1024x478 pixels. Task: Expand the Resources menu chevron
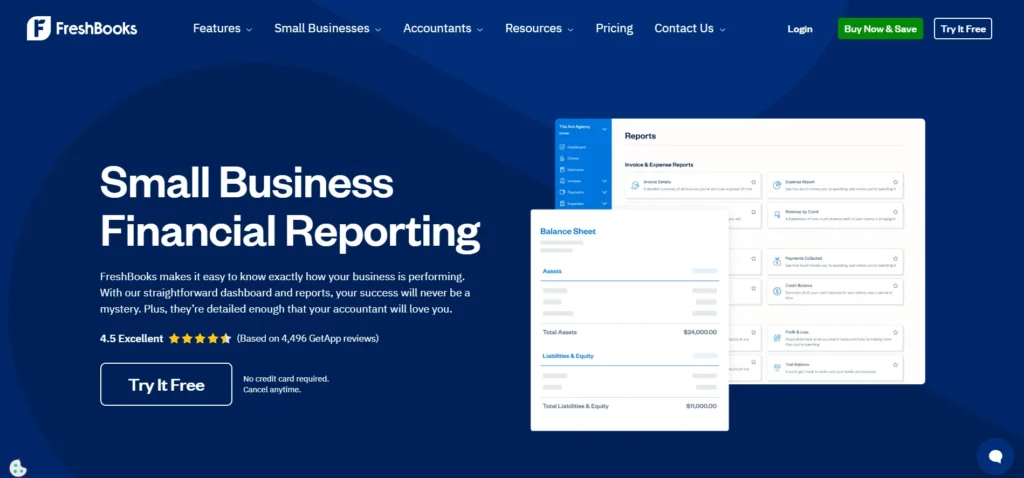[x=570, y=30]
